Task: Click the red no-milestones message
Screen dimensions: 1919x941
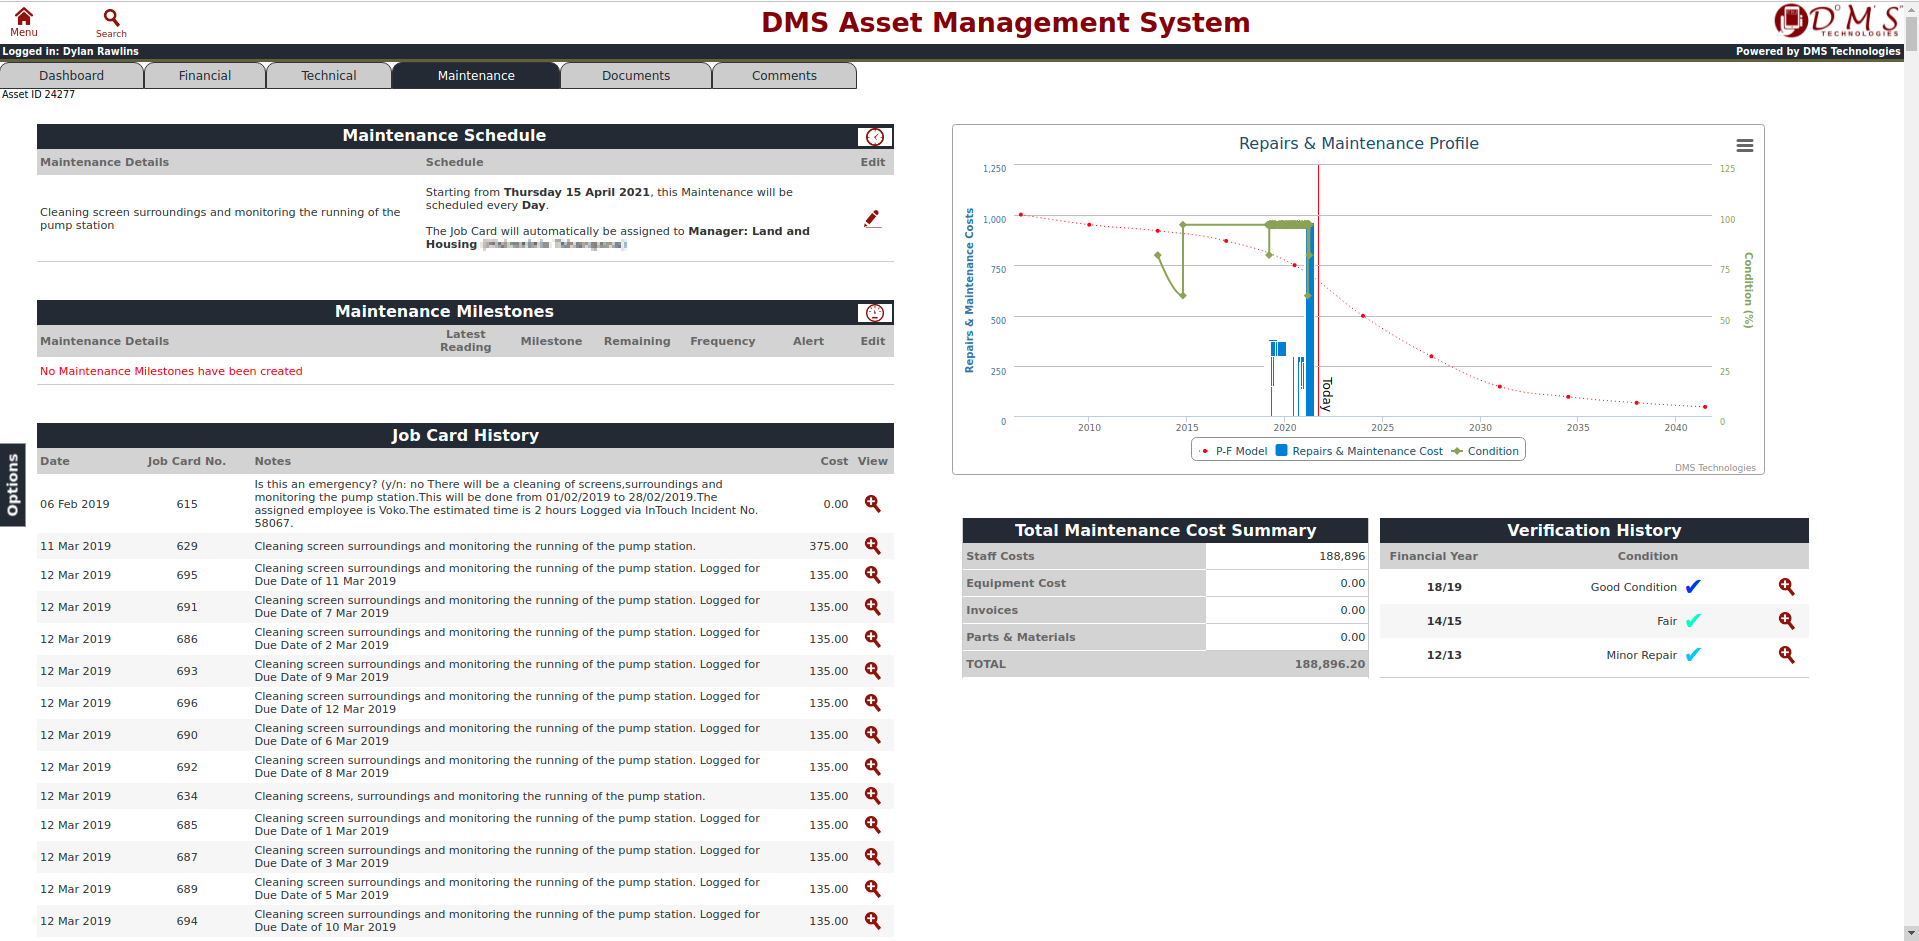Action: click(x=171, y=371)
